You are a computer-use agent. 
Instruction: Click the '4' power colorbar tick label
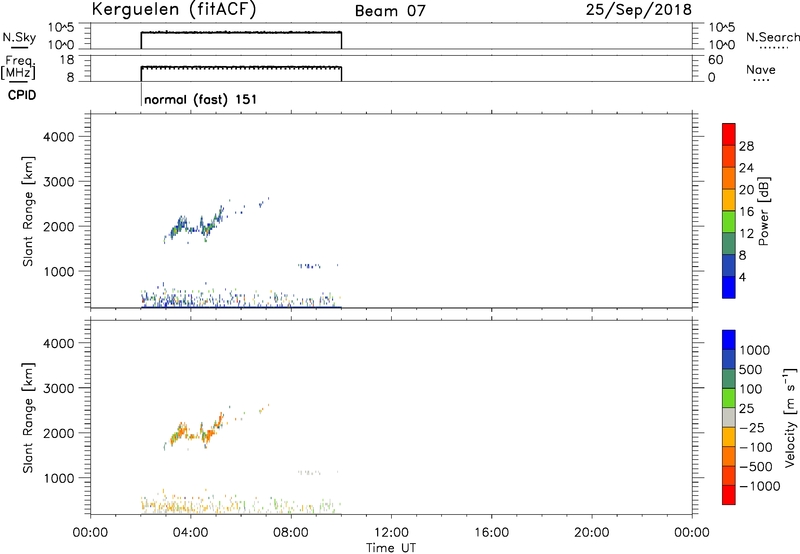click(x=742, y=277)
